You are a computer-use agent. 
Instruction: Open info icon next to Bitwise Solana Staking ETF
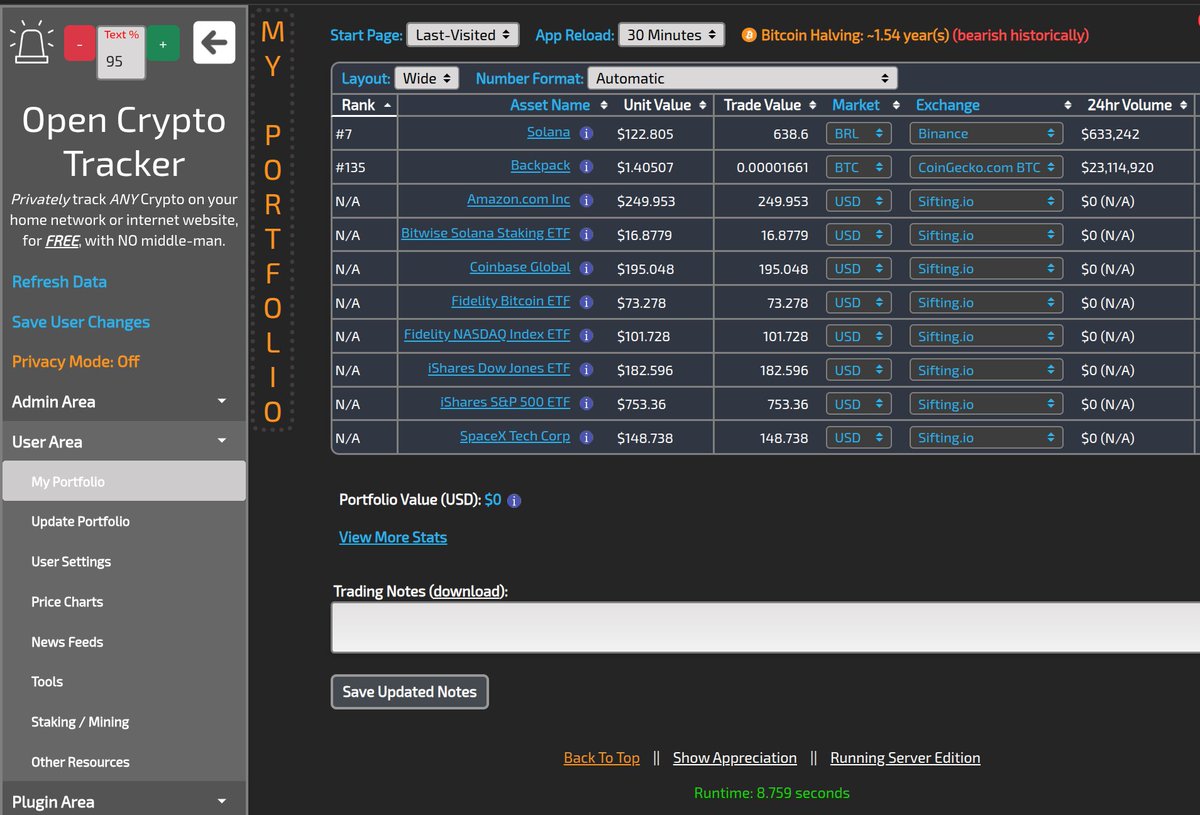(x=587, y=235)
